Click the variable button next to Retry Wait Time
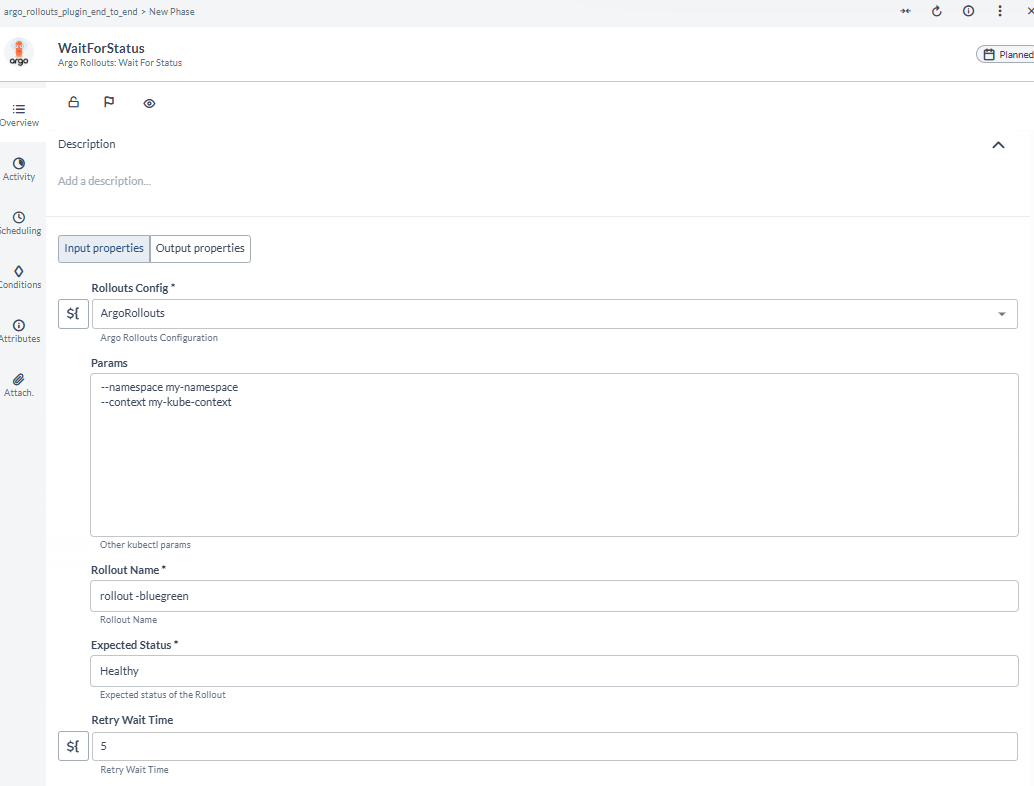 click(x=73, y=746)
